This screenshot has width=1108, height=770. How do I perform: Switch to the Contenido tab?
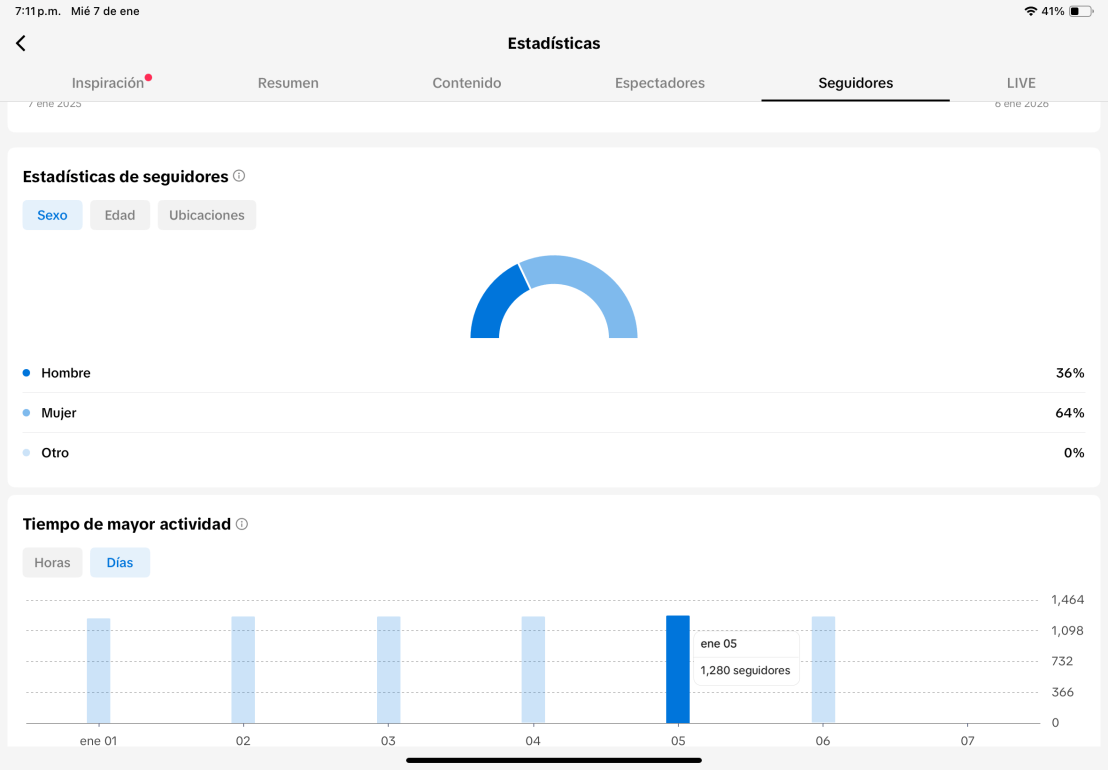pyautogui.click(x=466, y=83)
